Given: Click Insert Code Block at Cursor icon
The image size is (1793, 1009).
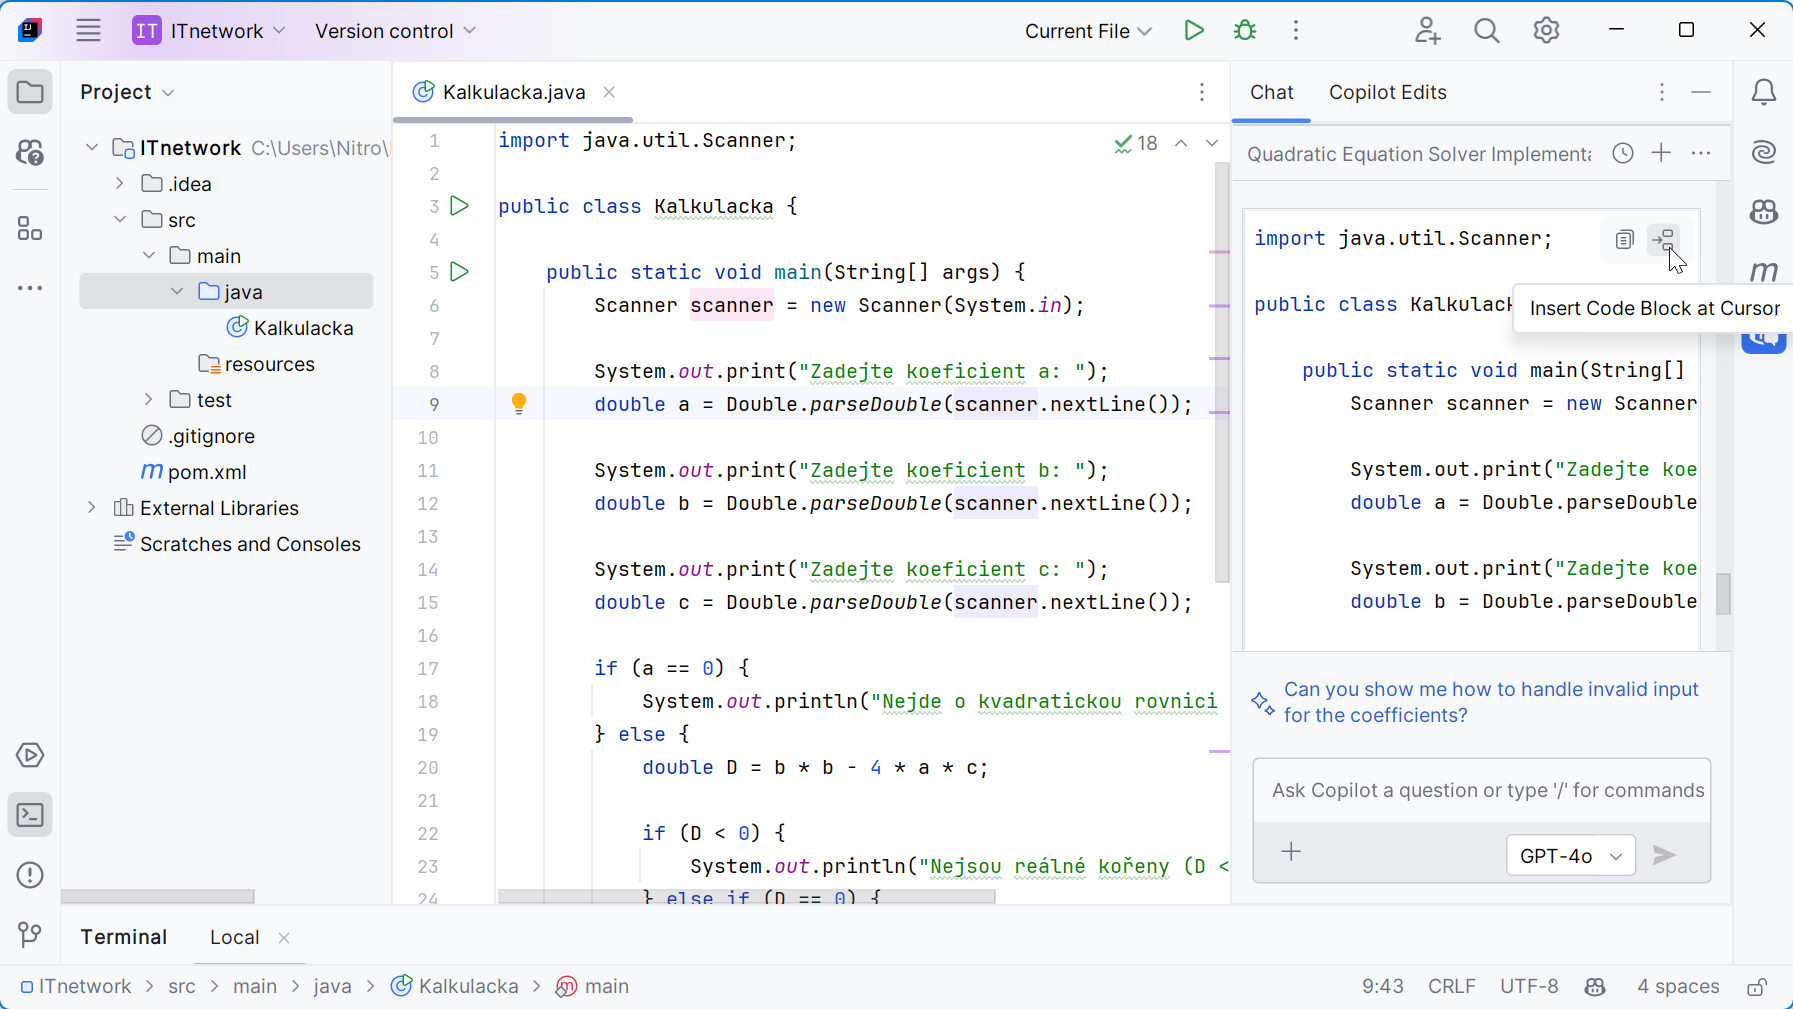Looking at the screenshot, I should [1663, 239].
